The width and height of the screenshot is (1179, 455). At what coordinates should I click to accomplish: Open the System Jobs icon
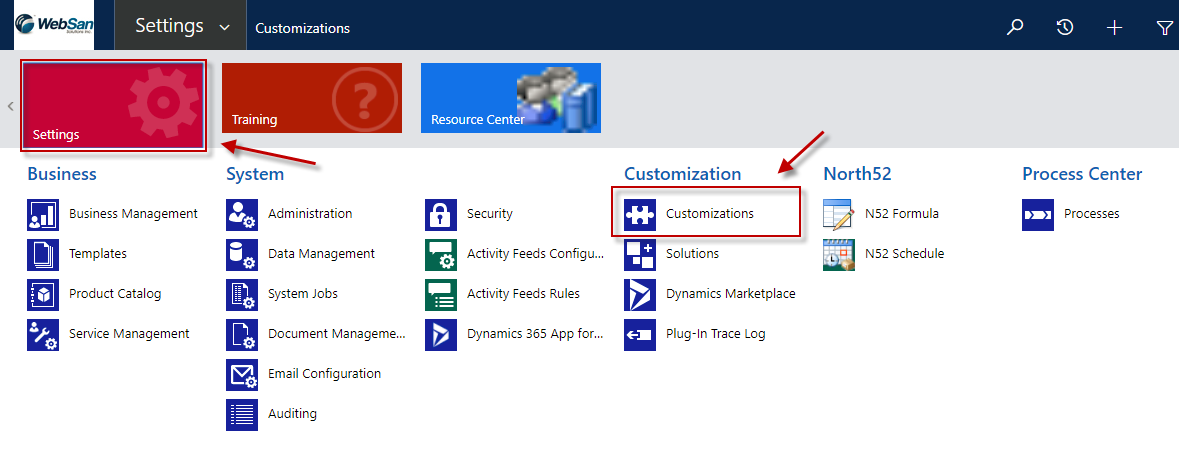[242, 294]
